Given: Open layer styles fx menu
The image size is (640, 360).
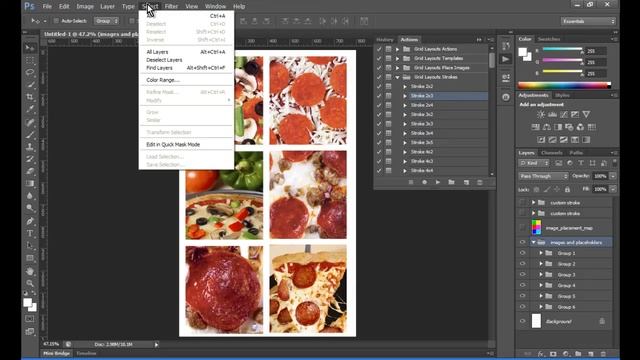Looking at the screenshot, I should (x=541, y=354).
